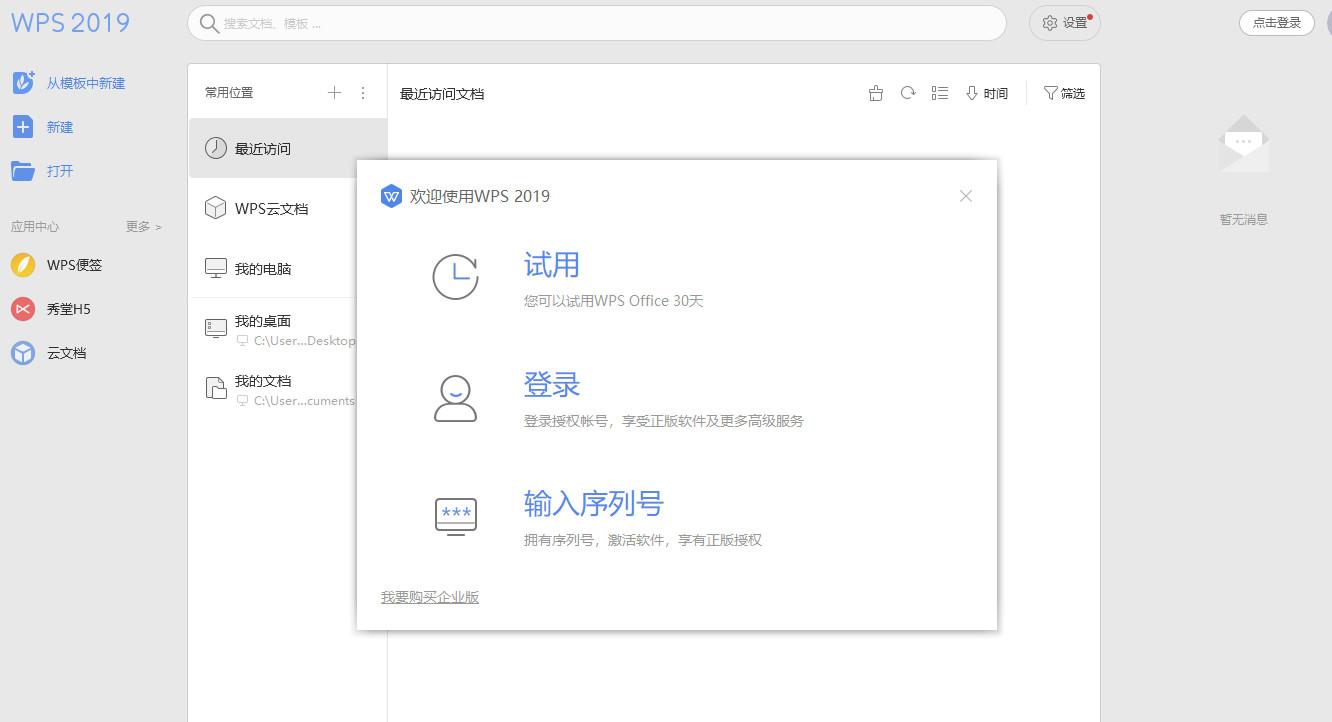The height and width of the screenshot is (722, 1332).
Task: Click the 新建 plus icon in sidebar
Action: [x=23, y=127]
